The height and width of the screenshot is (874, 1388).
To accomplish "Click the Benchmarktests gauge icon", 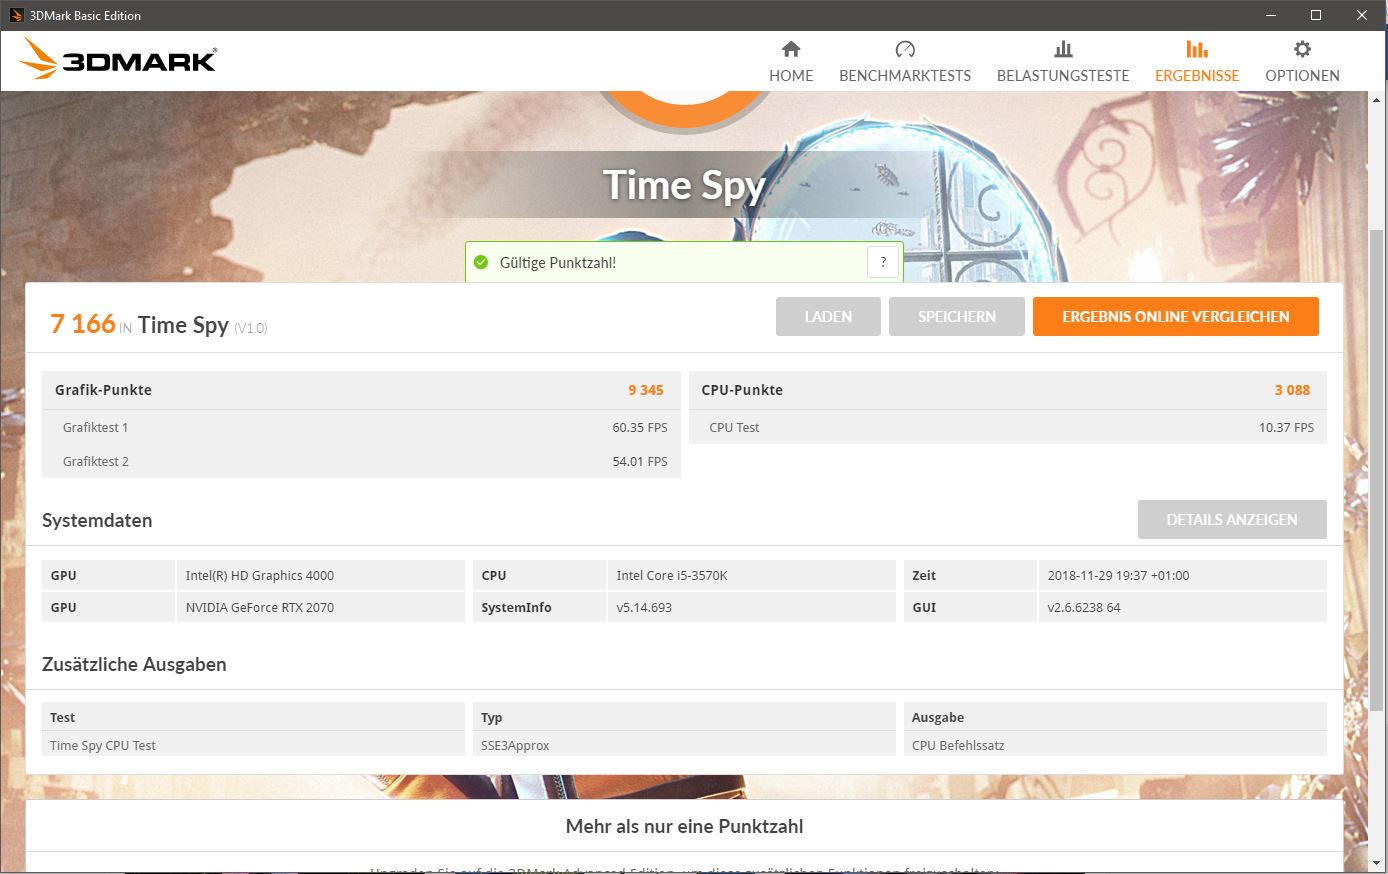I will click(x=905, y=49).
